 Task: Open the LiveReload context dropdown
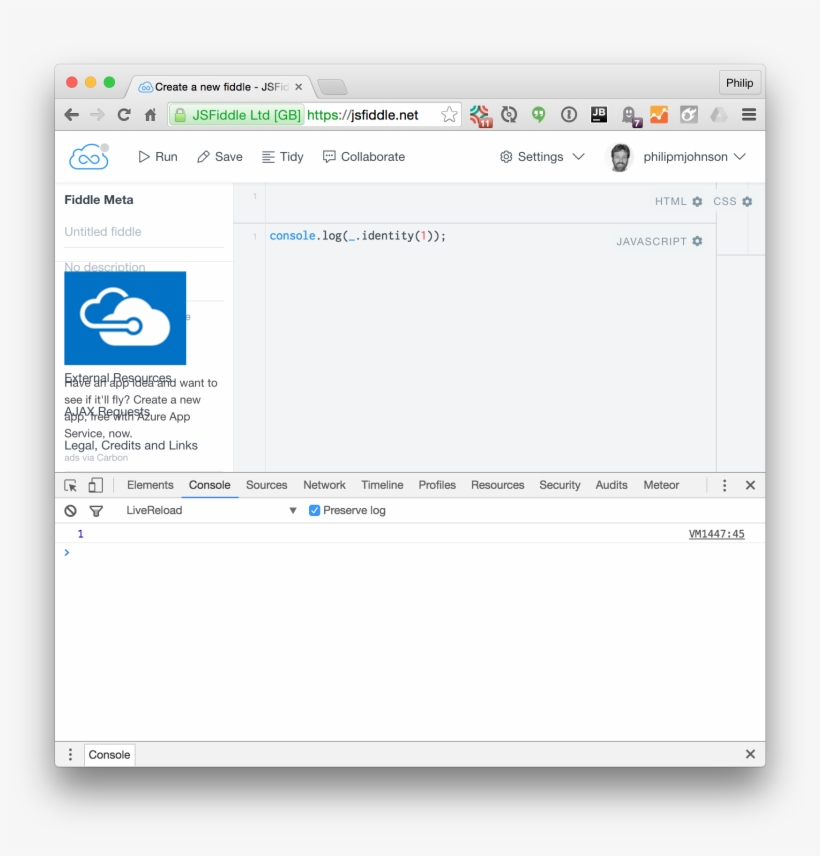292,510
